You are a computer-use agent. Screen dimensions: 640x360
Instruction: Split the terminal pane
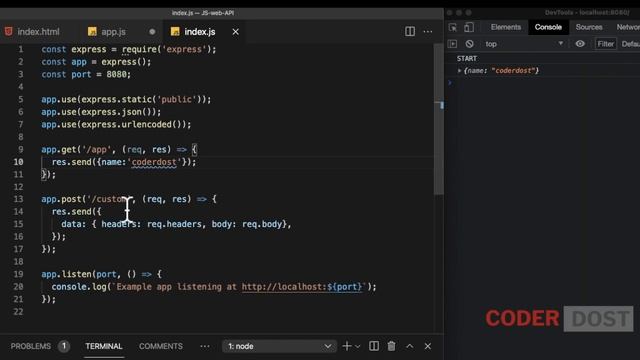pos(374,346)
